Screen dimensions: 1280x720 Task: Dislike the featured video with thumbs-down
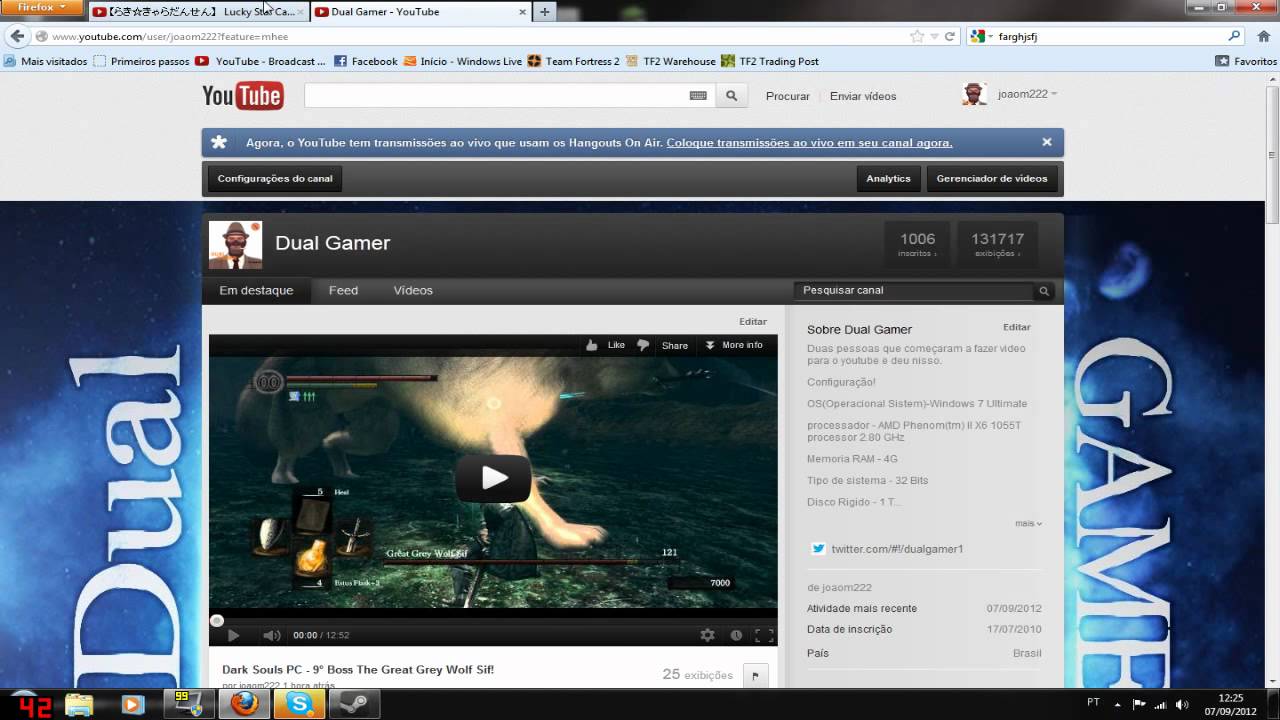pos(643,345)
